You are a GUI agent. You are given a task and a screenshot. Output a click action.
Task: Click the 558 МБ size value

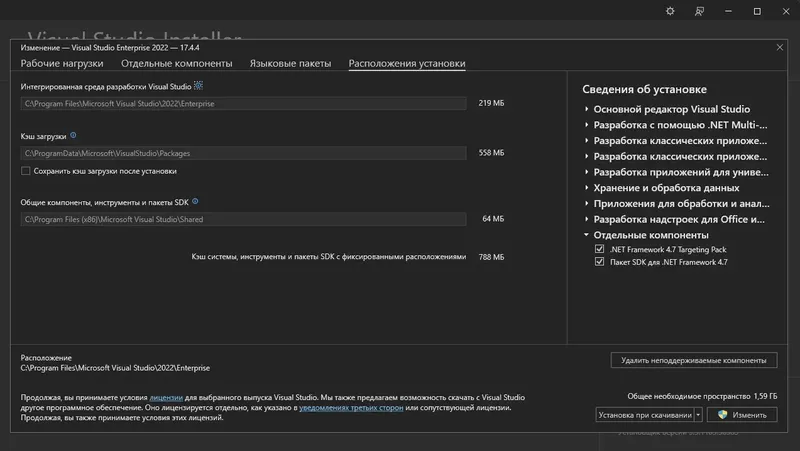tap(491, 153)
